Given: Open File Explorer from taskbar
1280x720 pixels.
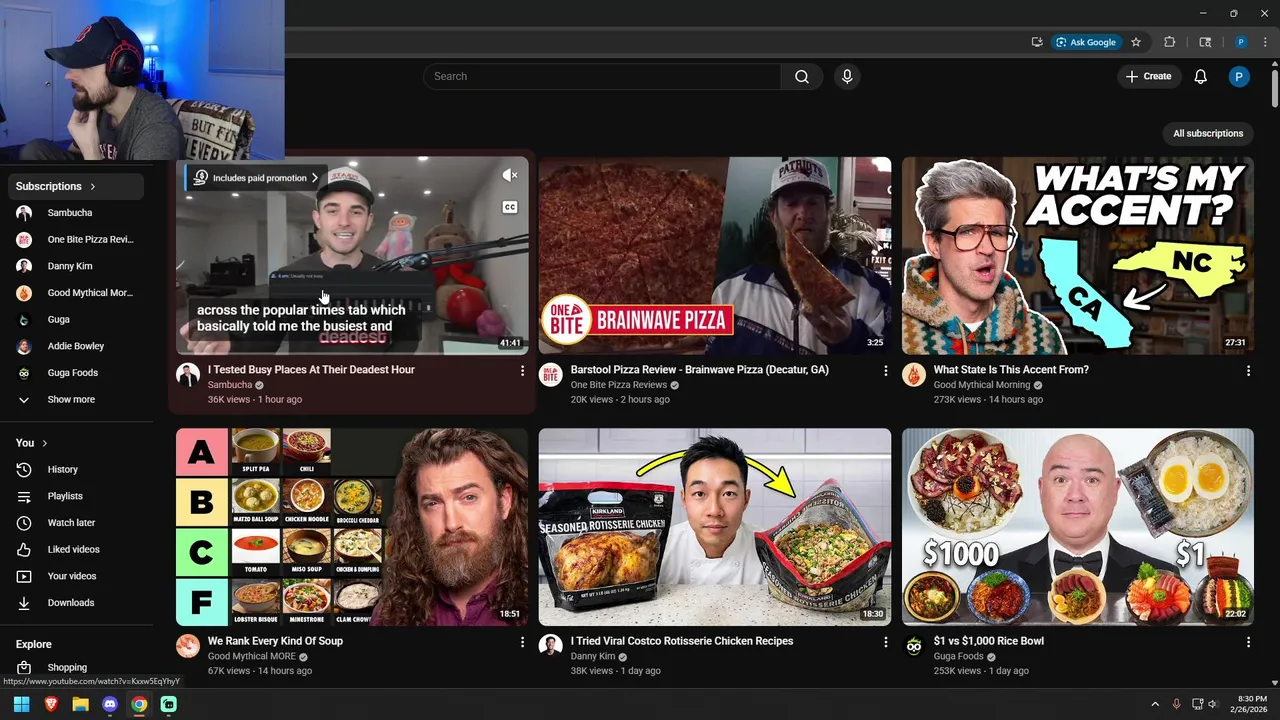Looking at the screenshot, I should point(80,704).
